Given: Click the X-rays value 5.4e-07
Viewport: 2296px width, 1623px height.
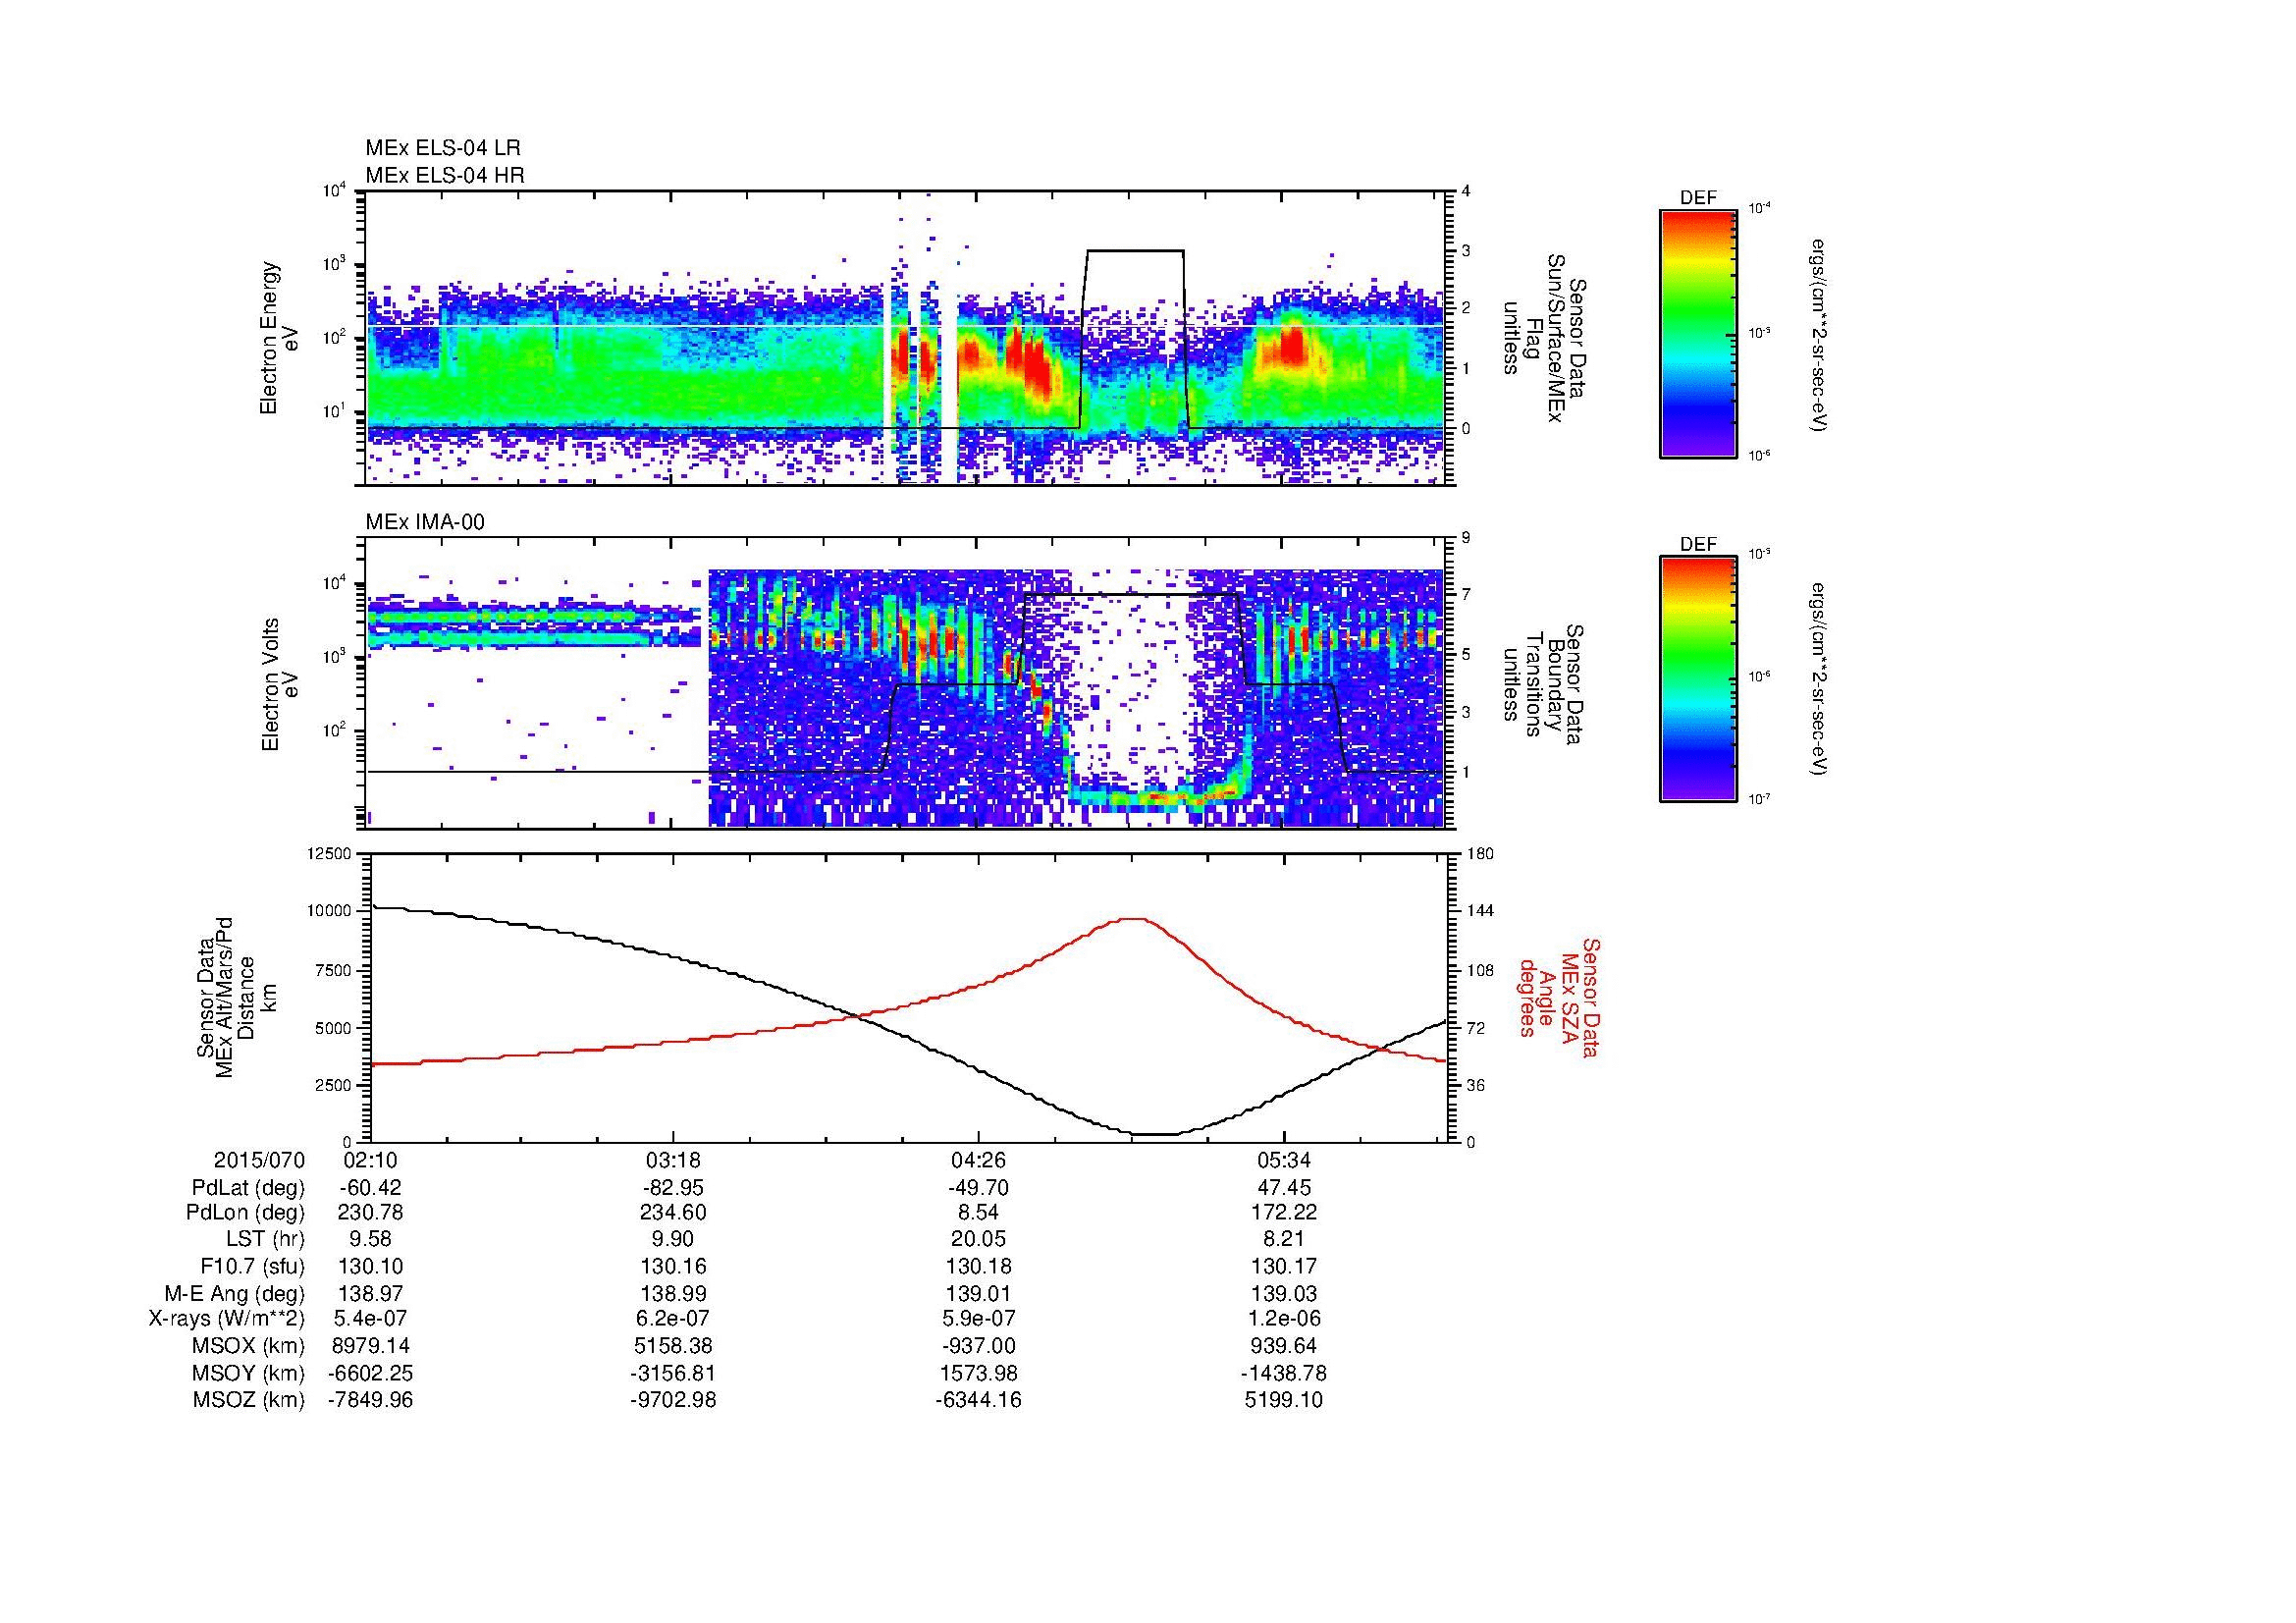Looking at the screenshot, I should point(371,1320).
